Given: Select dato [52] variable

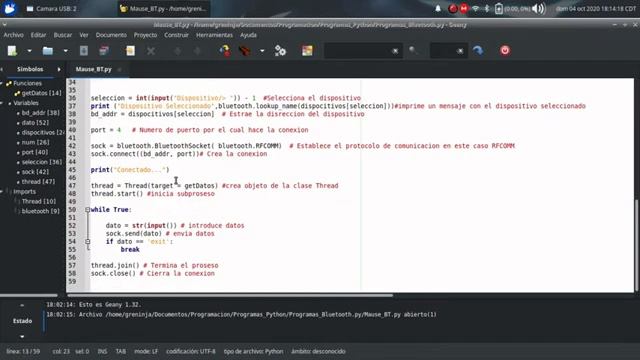Looking at the screenshot, I should (x=35, y=122).
